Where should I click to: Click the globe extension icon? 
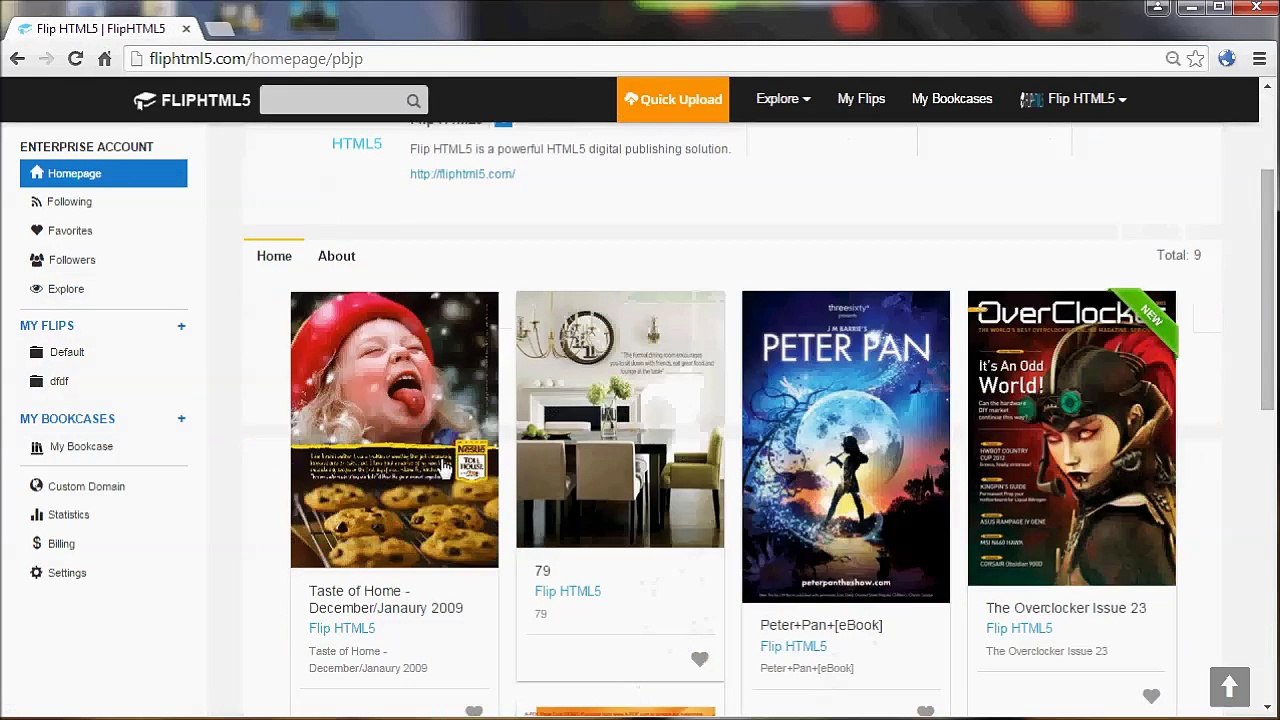(x=1227, y=59)
